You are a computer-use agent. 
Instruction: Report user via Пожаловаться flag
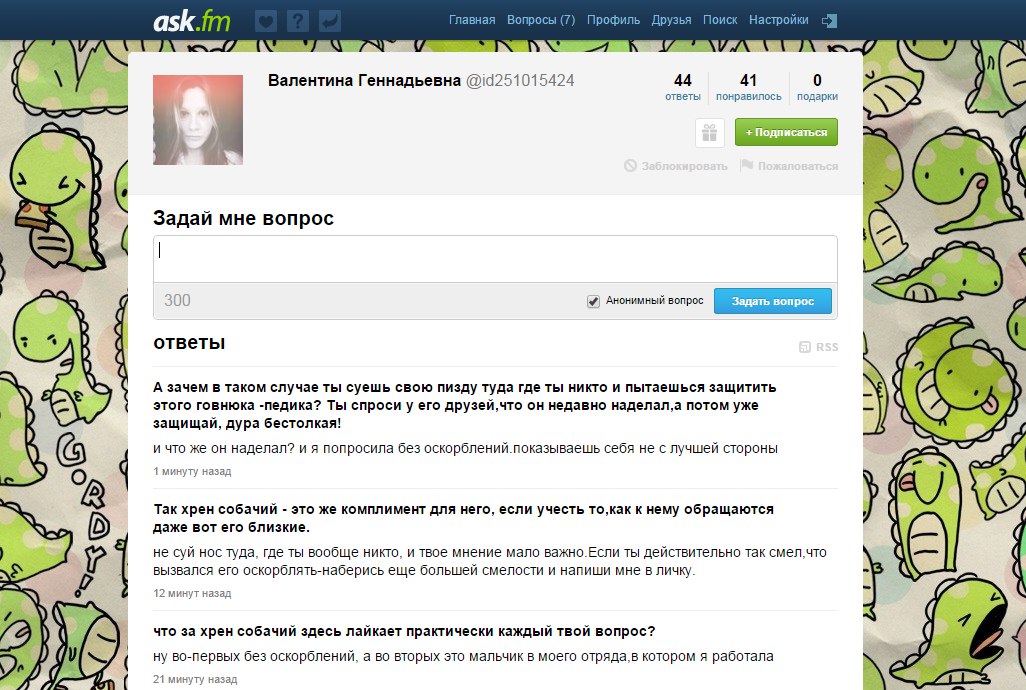[789, 166]
